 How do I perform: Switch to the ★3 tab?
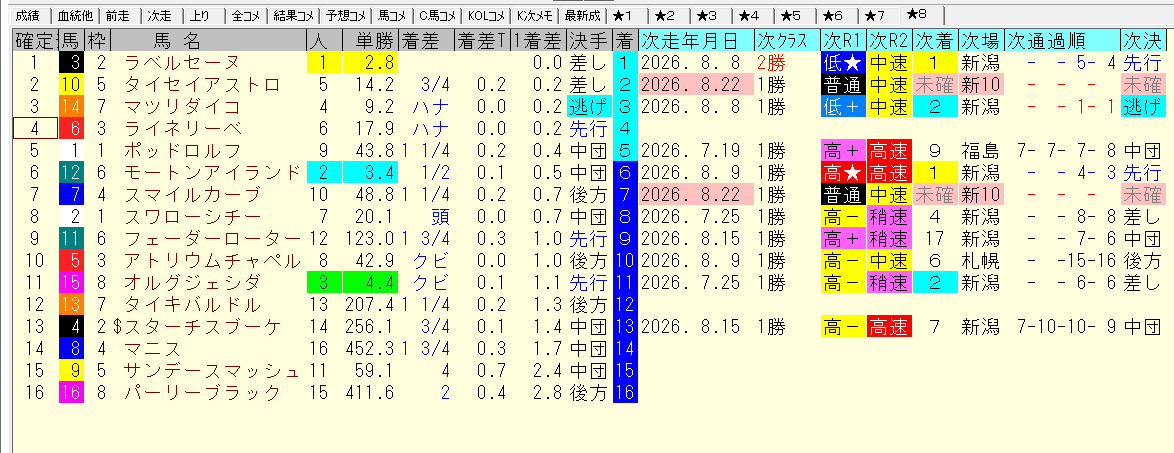click(x=706, y=15)
